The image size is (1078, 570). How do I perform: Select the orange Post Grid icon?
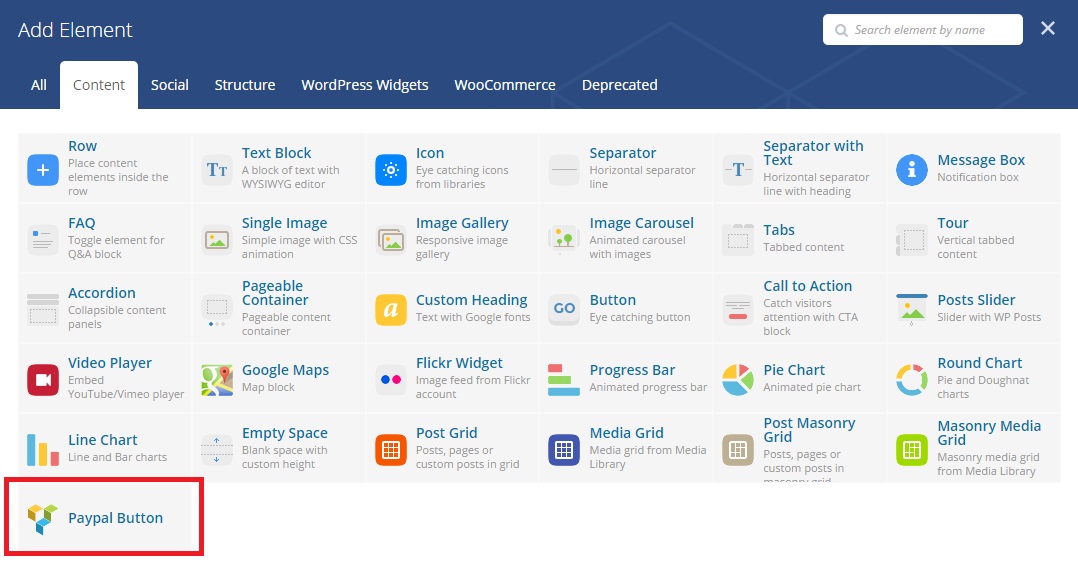391,450
